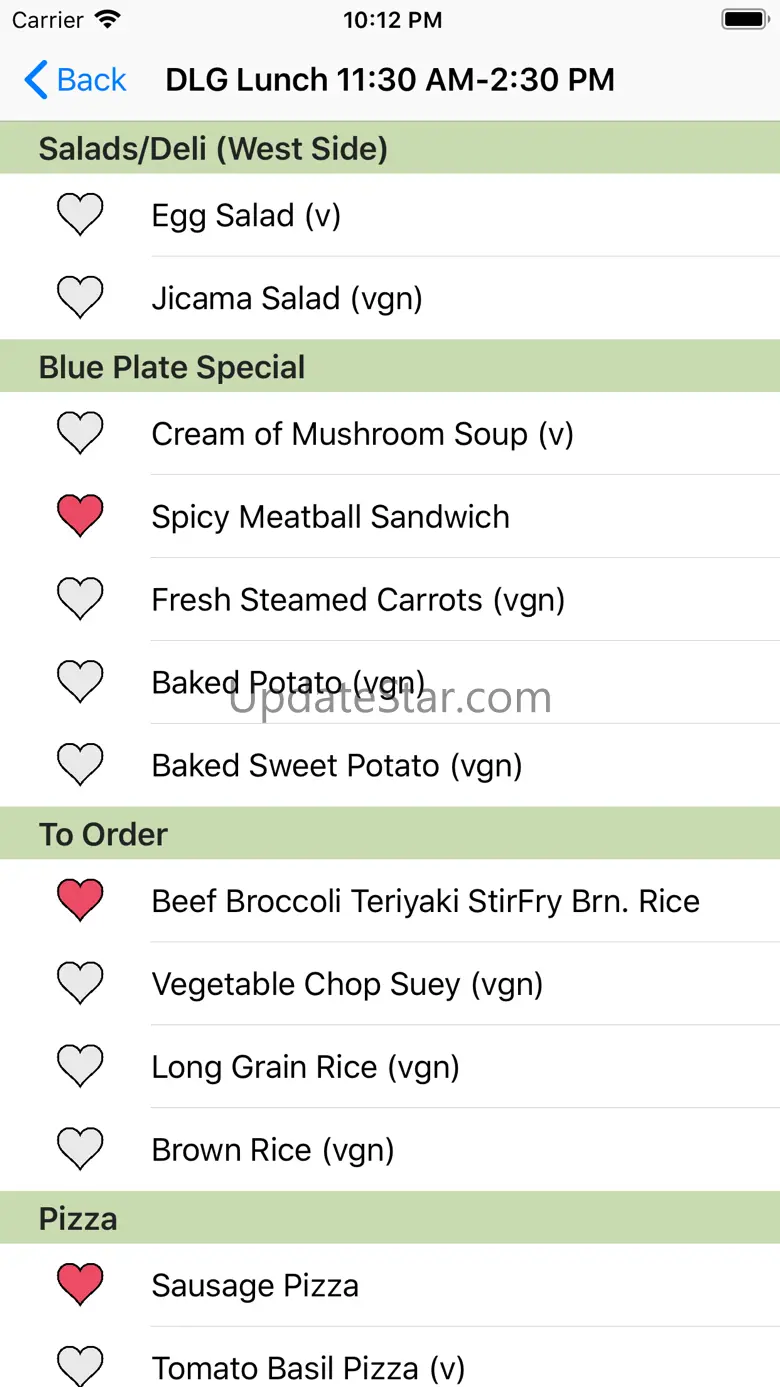The image size is (780, 1387).
Task: Remove favorite from Beef Broccoli Teriyaki StirFry
Action: click(80, 901)
